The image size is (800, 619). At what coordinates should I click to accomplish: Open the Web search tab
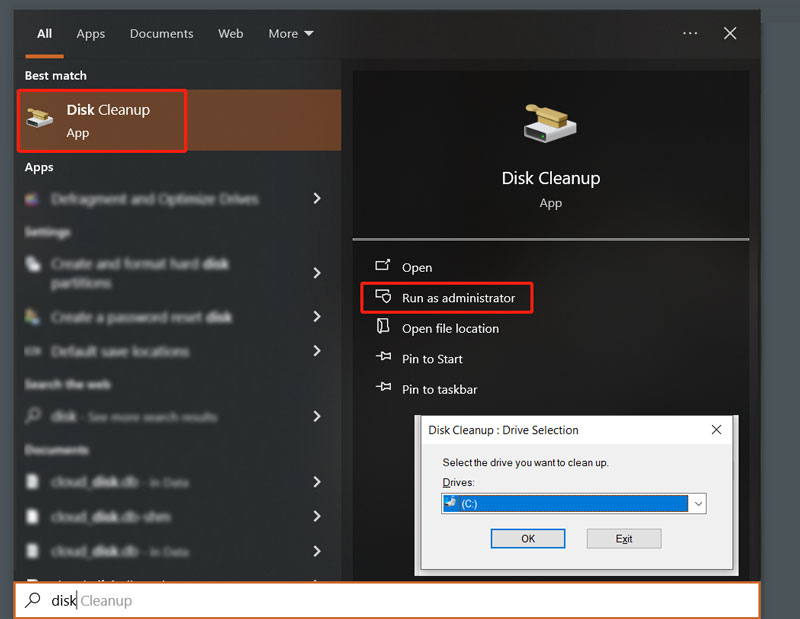coord(231,34)
